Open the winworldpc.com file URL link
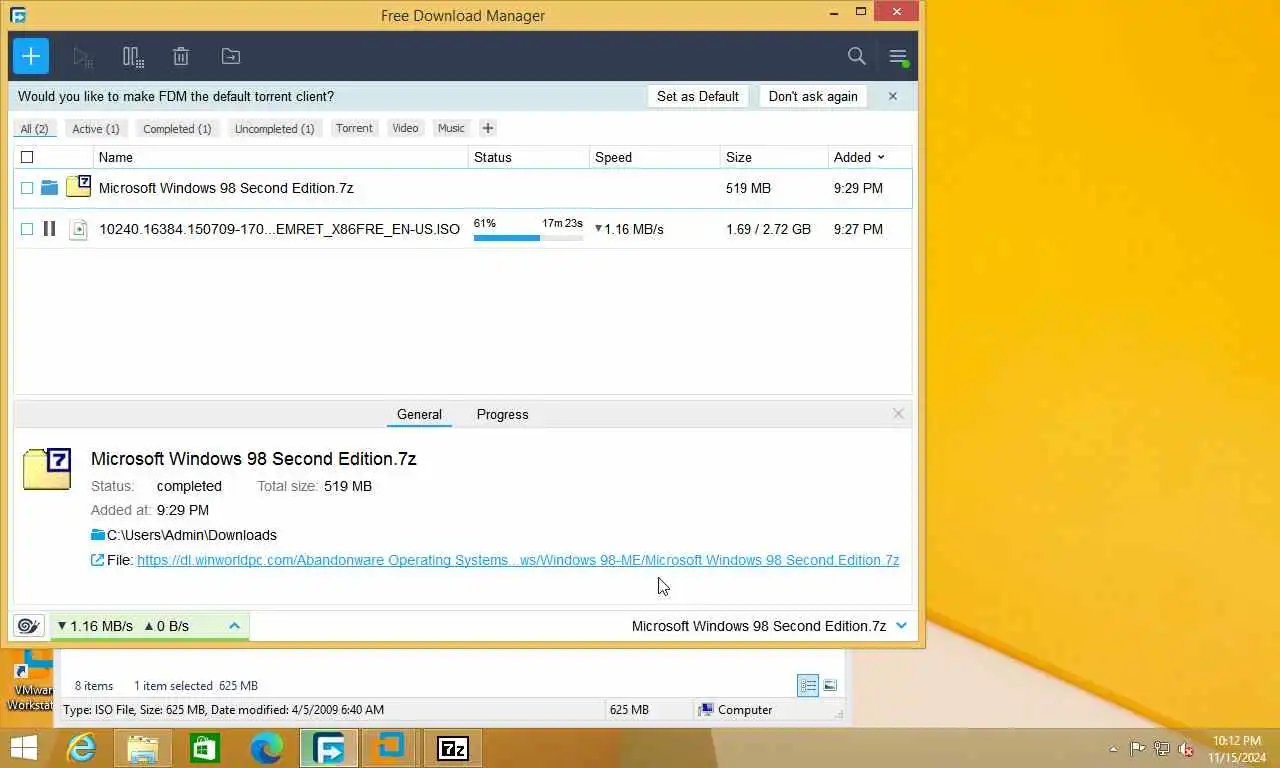This screenshot has height=768, width=1280. 518,560
